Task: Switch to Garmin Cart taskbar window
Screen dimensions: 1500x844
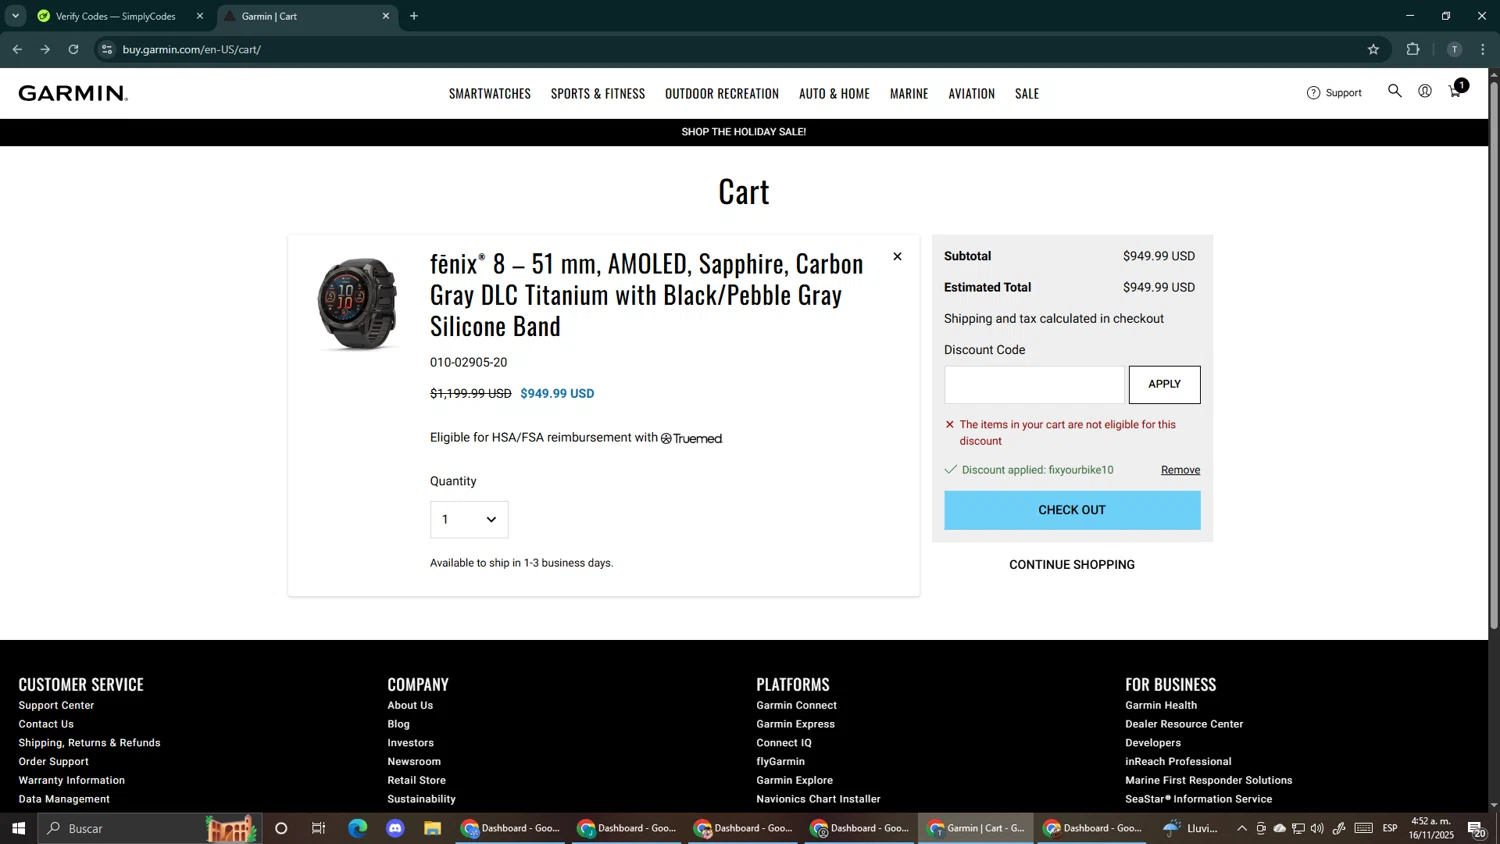Action: [977, 828]
